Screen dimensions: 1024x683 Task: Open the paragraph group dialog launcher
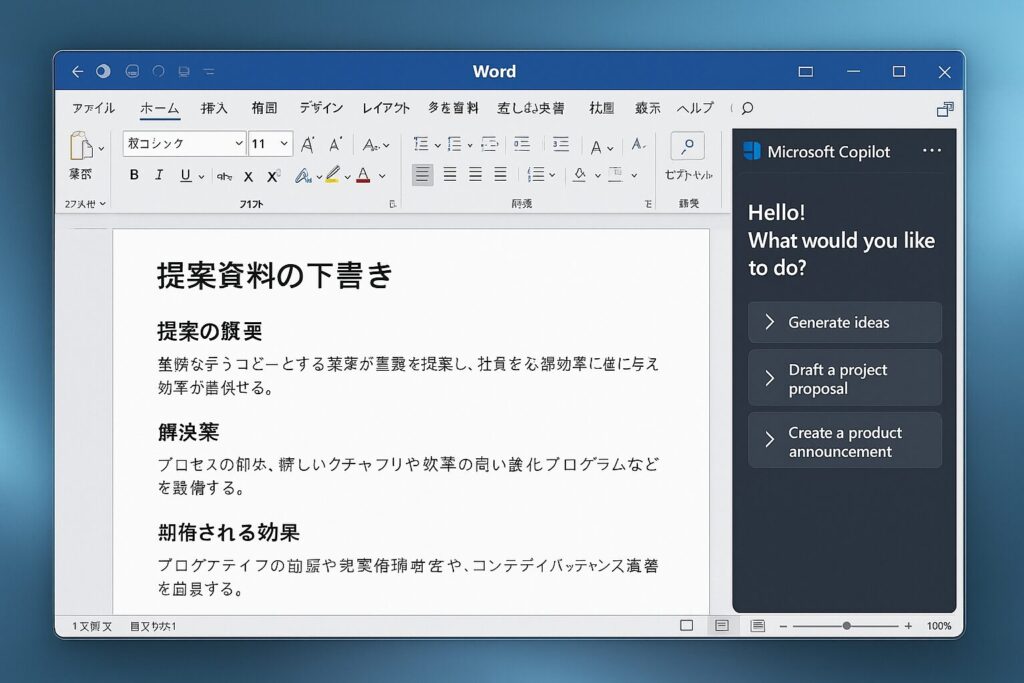point(648,204)
